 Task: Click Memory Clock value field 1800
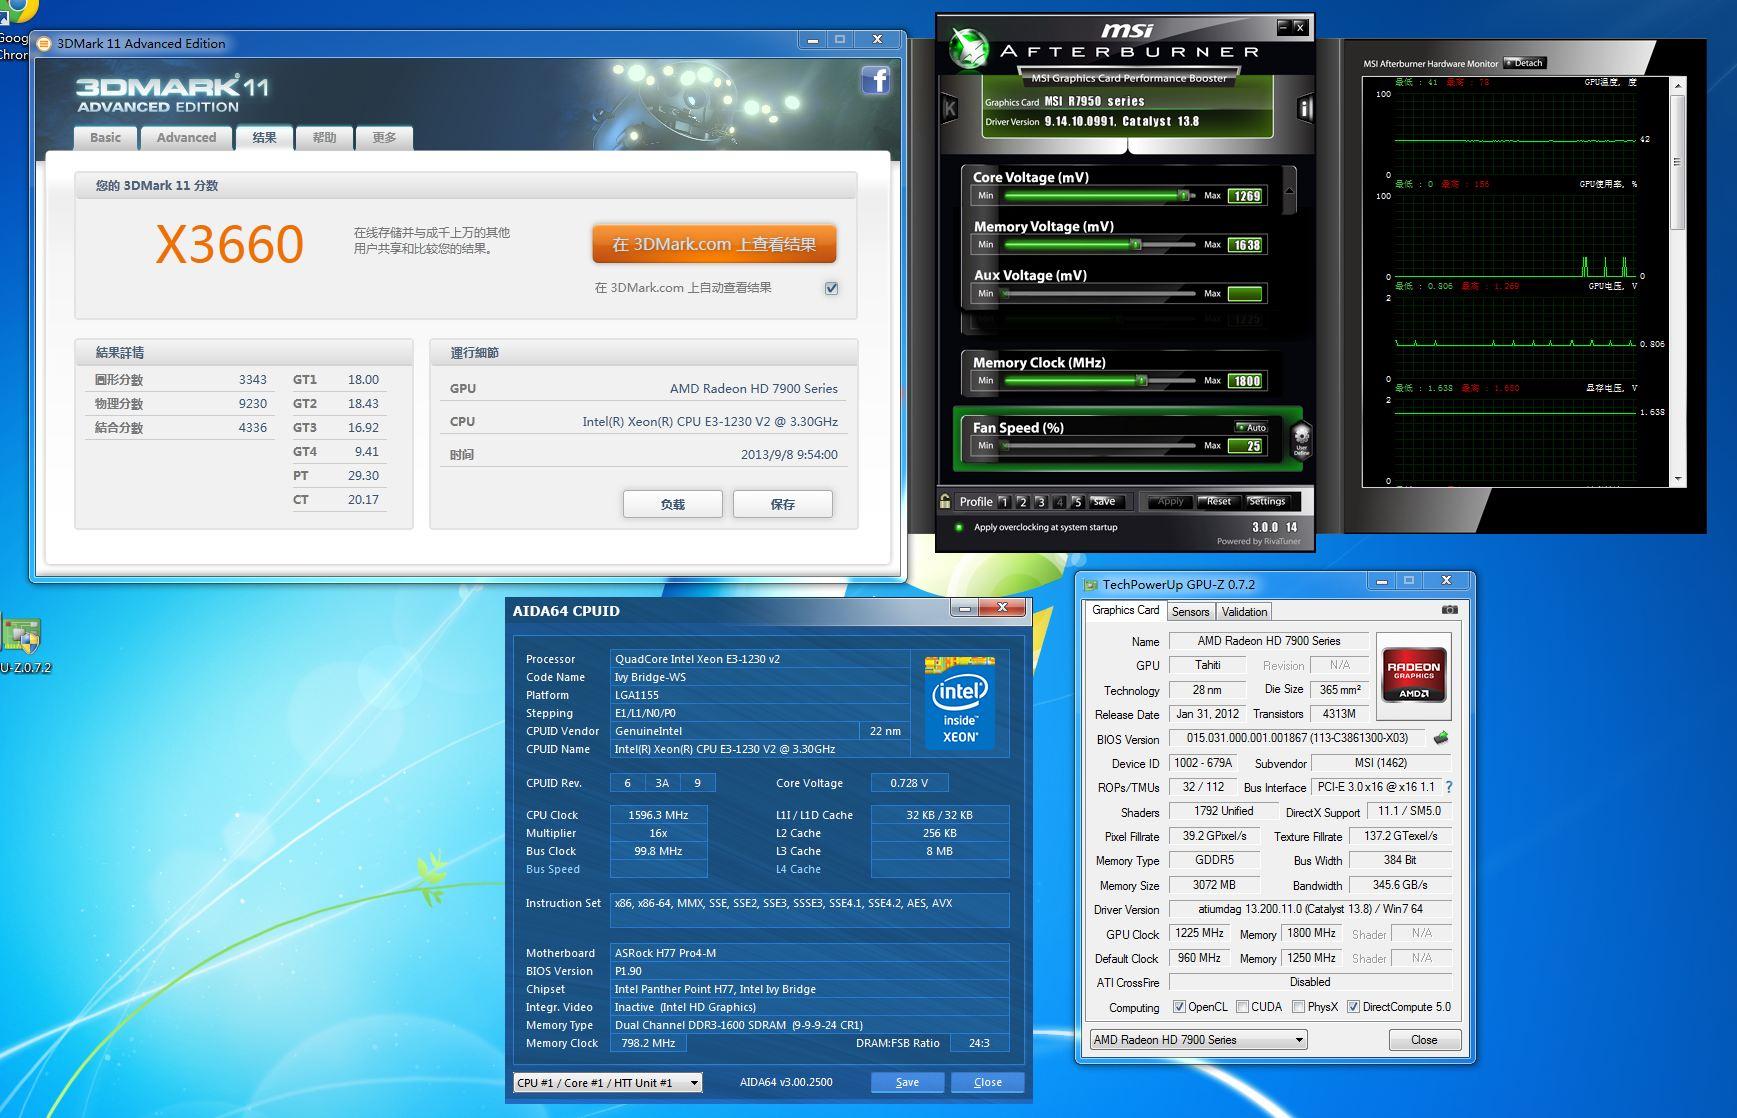[1247, 381]
